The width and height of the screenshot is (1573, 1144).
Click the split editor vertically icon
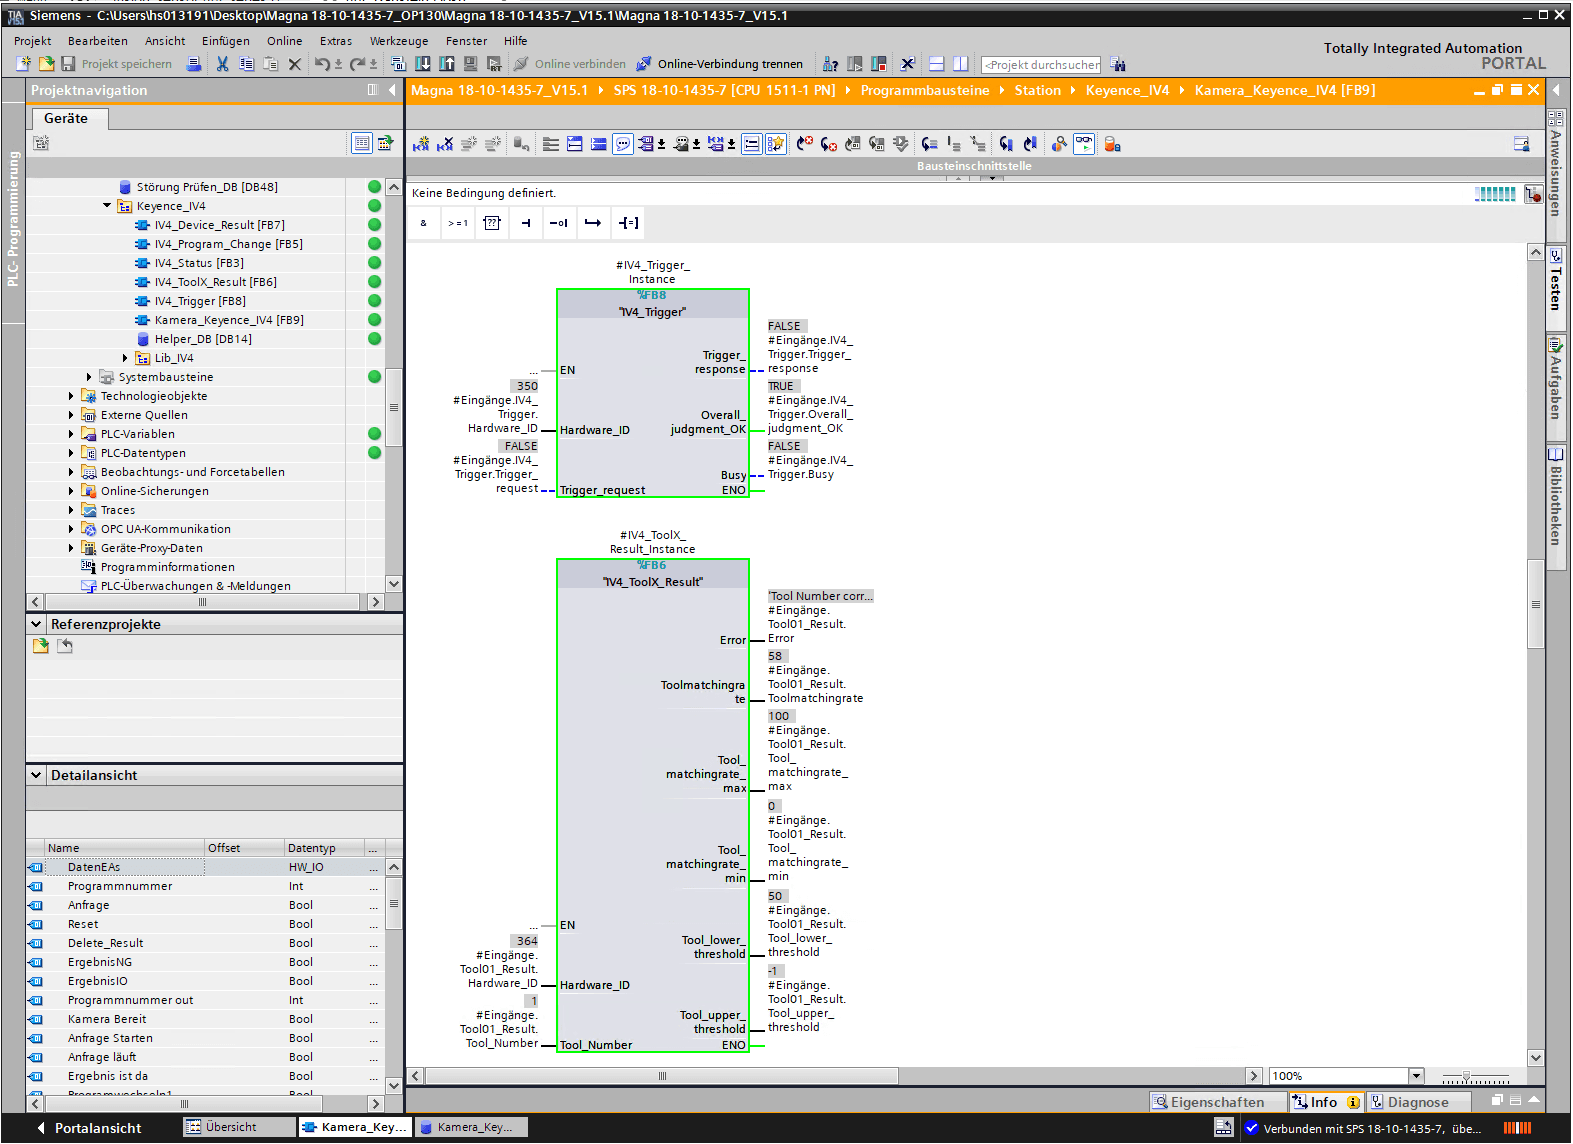[961, 64]
